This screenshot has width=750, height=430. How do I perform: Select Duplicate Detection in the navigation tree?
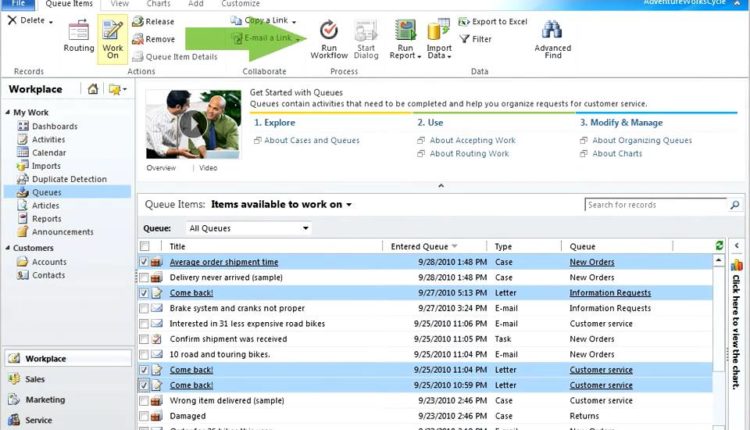click(x=69, y=179)
